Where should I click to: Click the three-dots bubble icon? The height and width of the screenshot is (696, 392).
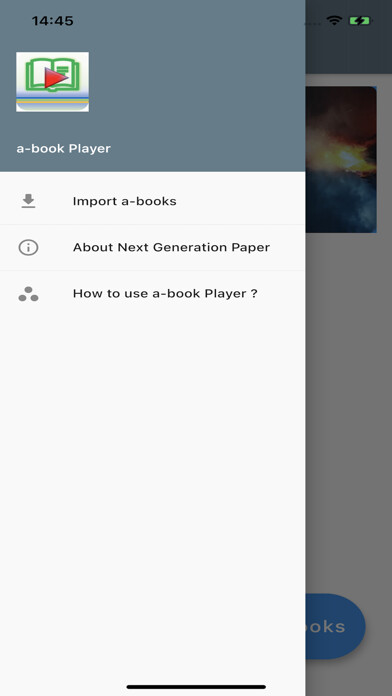(x=28, y=294)
